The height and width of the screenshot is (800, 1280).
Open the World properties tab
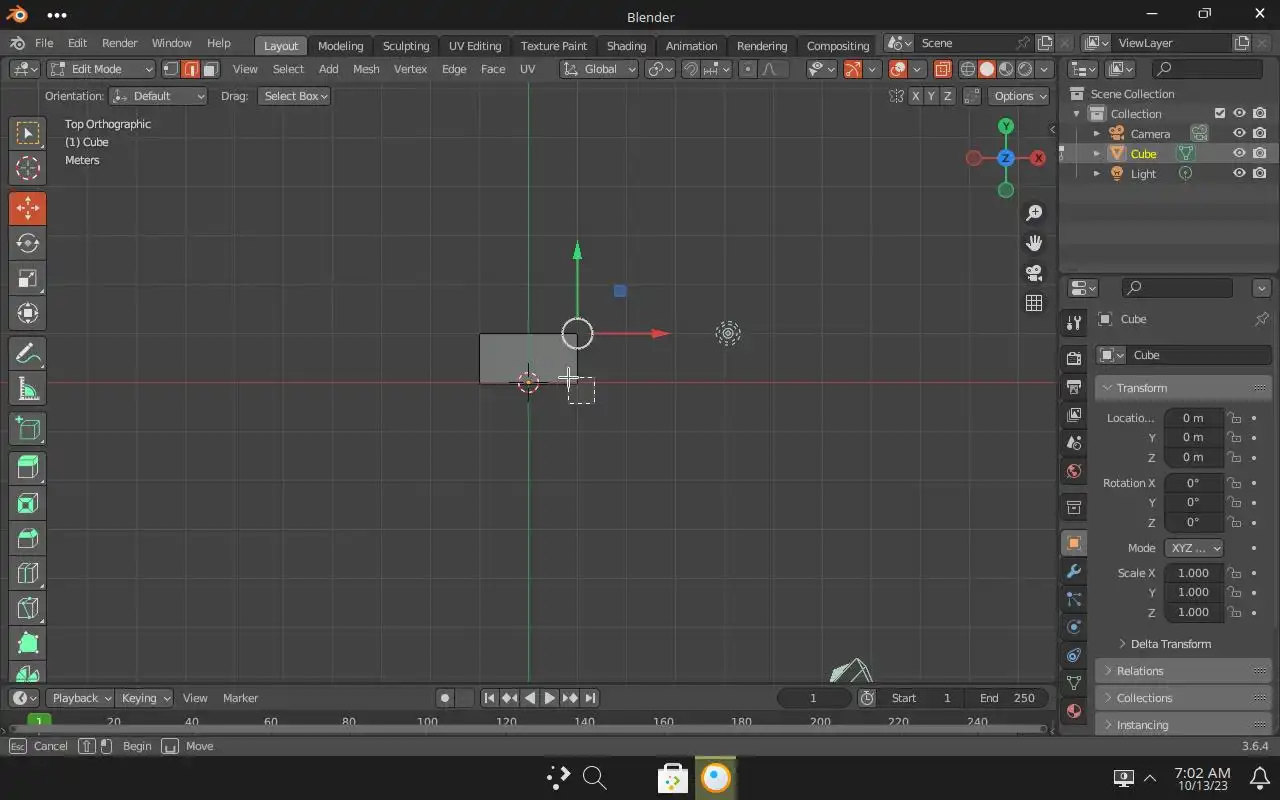click(x=1074, y=471)
